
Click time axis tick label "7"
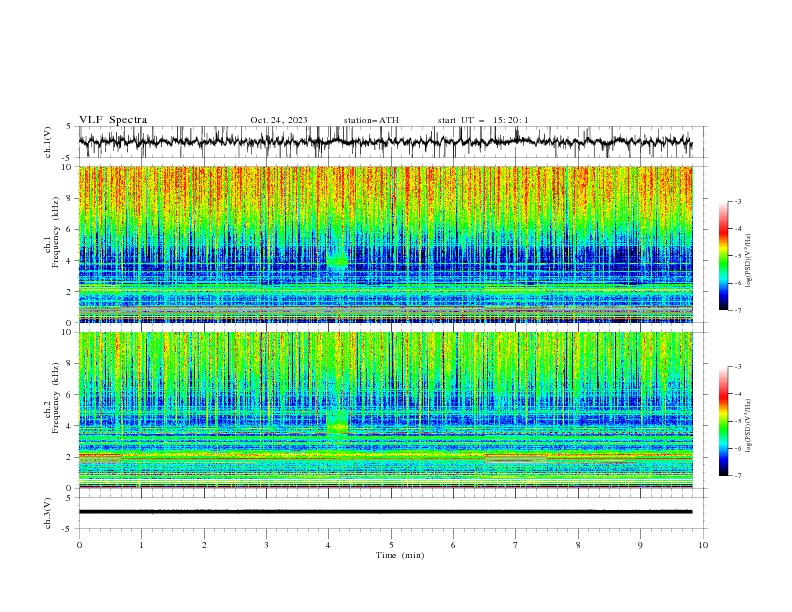coord(516,545)
